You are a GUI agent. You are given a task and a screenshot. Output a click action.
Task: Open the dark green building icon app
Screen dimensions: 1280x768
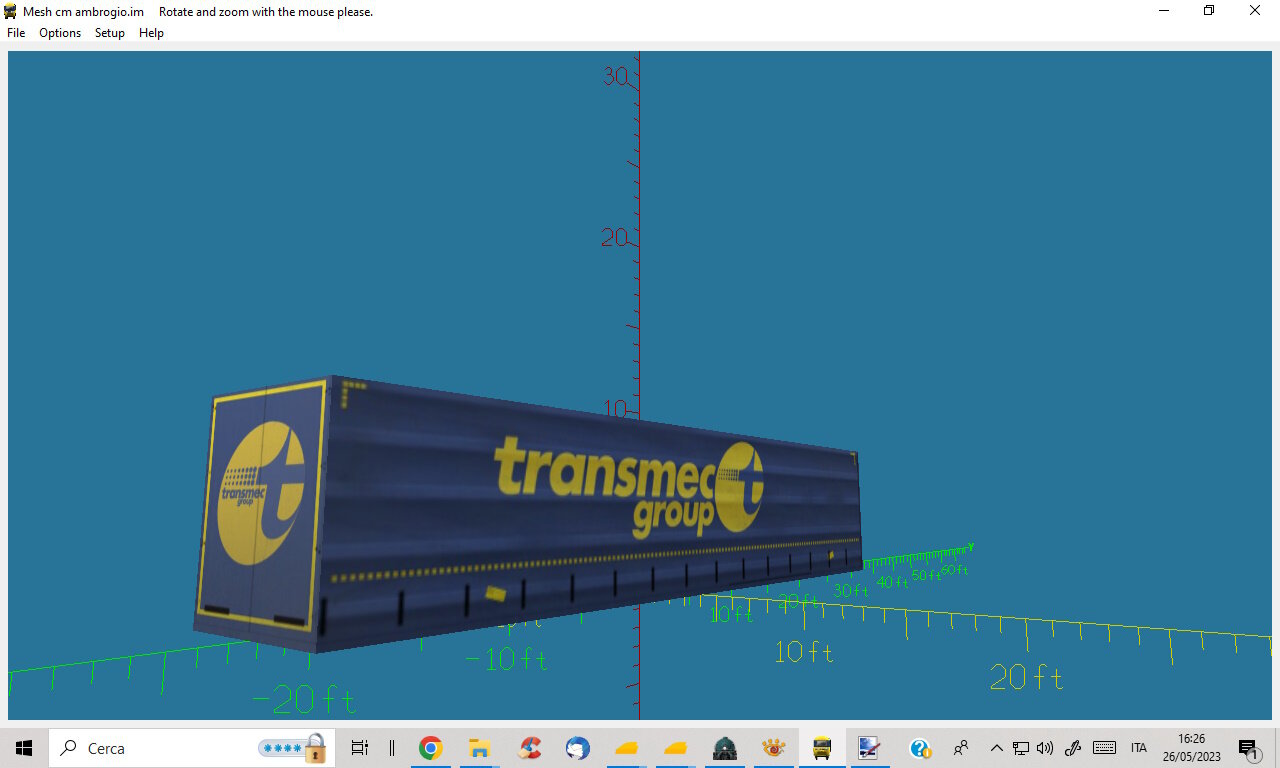pyautogui.click(x=725, y=748)
